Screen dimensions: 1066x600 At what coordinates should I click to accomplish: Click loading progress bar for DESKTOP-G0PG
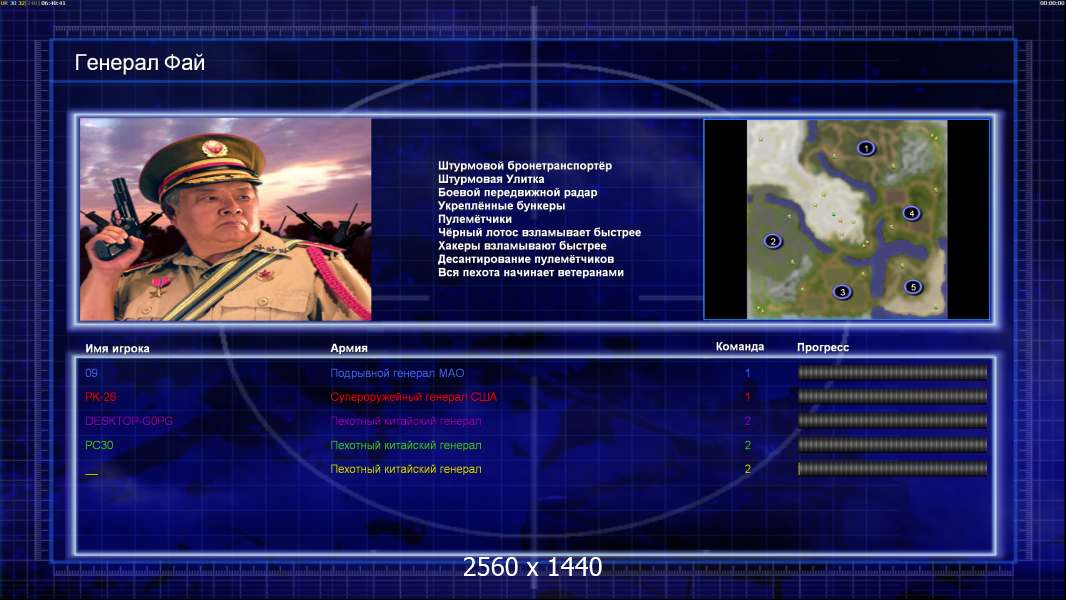(x=892, y=421)
